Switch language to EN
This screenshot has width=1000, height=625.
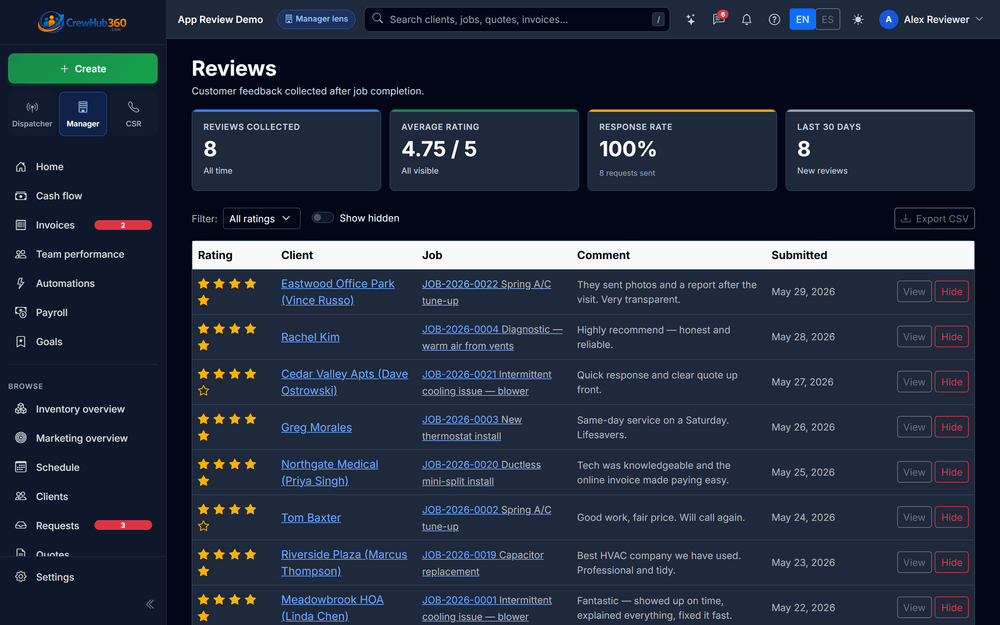click(802, 20)
